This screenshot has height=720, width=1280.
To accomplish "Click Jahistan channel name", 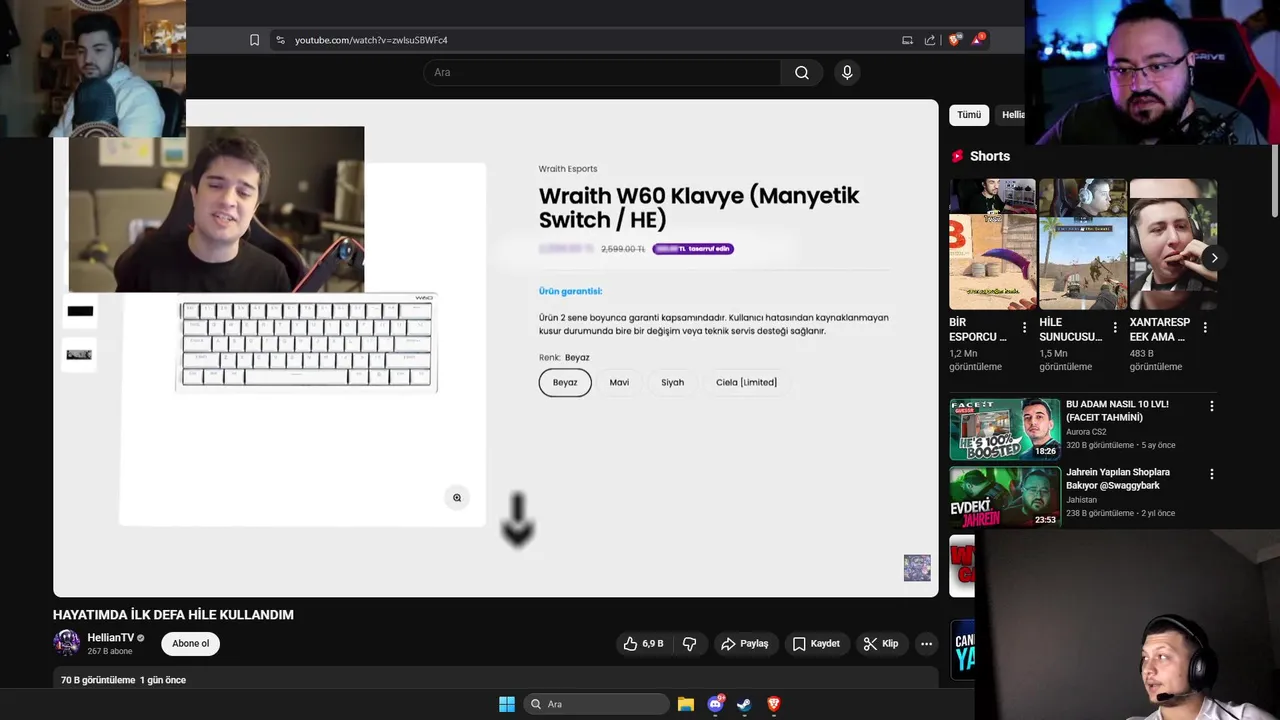I will 1081,500.
